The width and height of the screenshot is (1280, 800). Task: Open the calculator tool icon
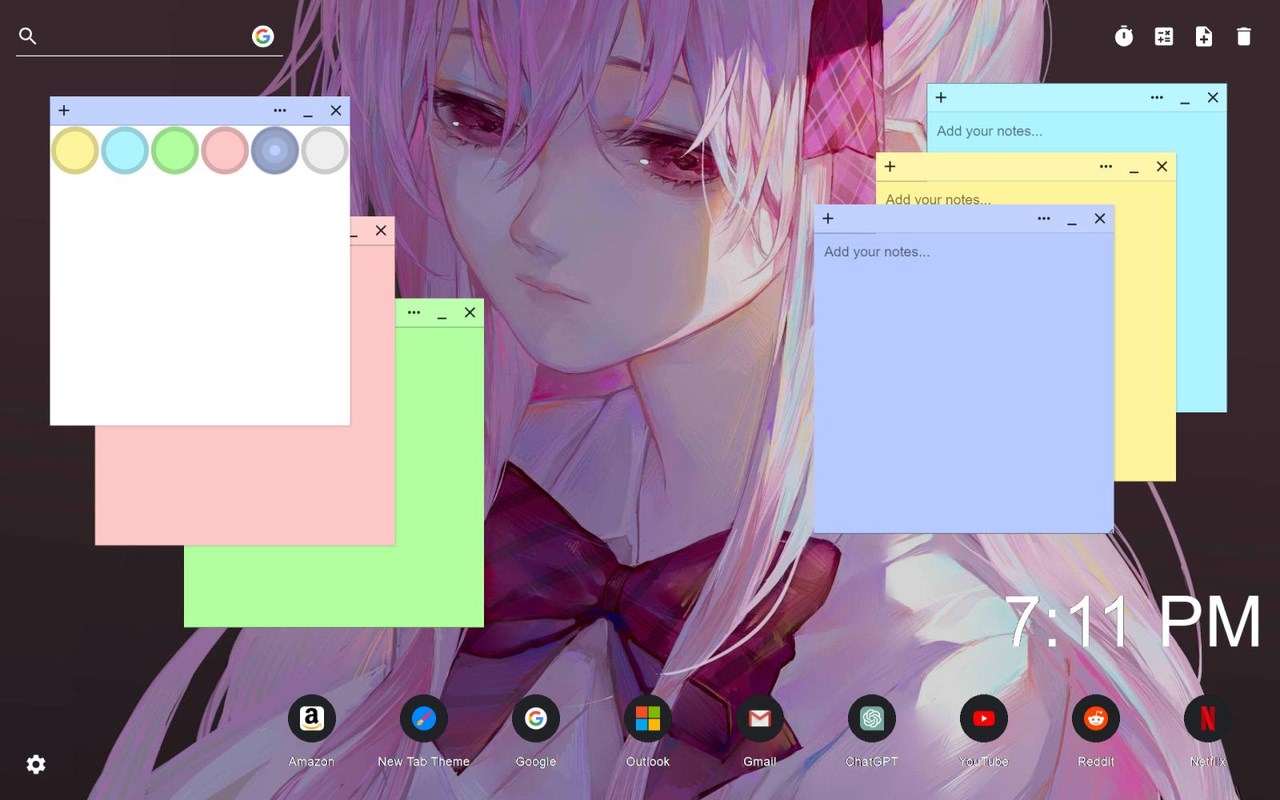tap(1164, 37)
